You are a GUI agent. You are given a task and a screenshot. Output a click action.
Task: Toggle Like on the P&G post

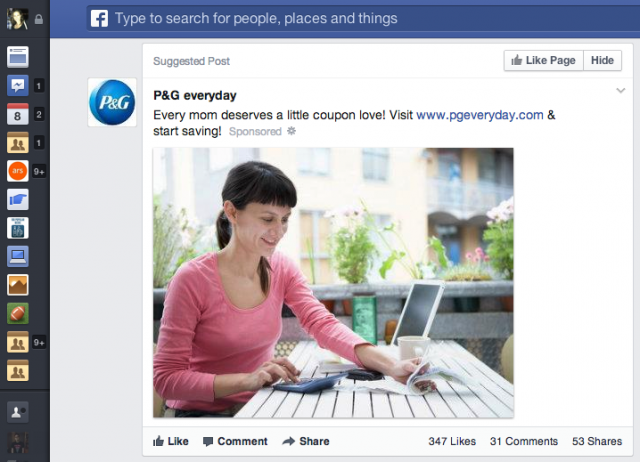(171, 441)
